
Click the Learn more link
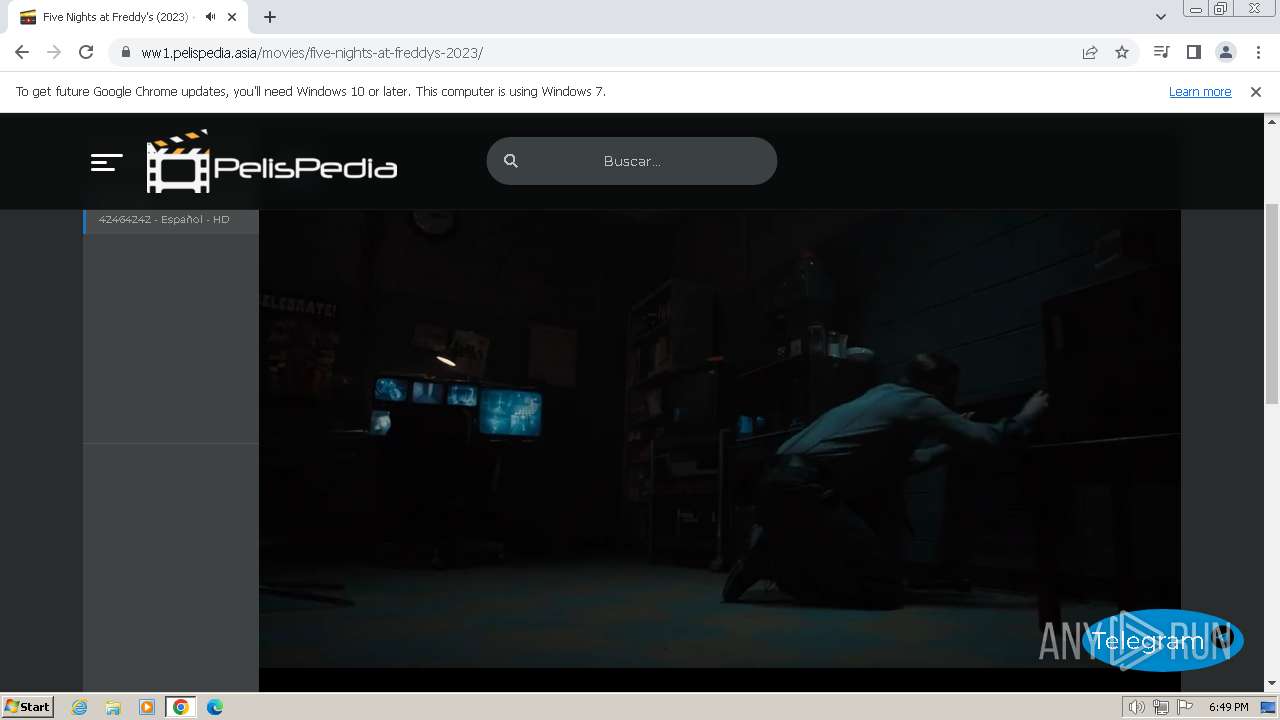[x=1200, y=92]
